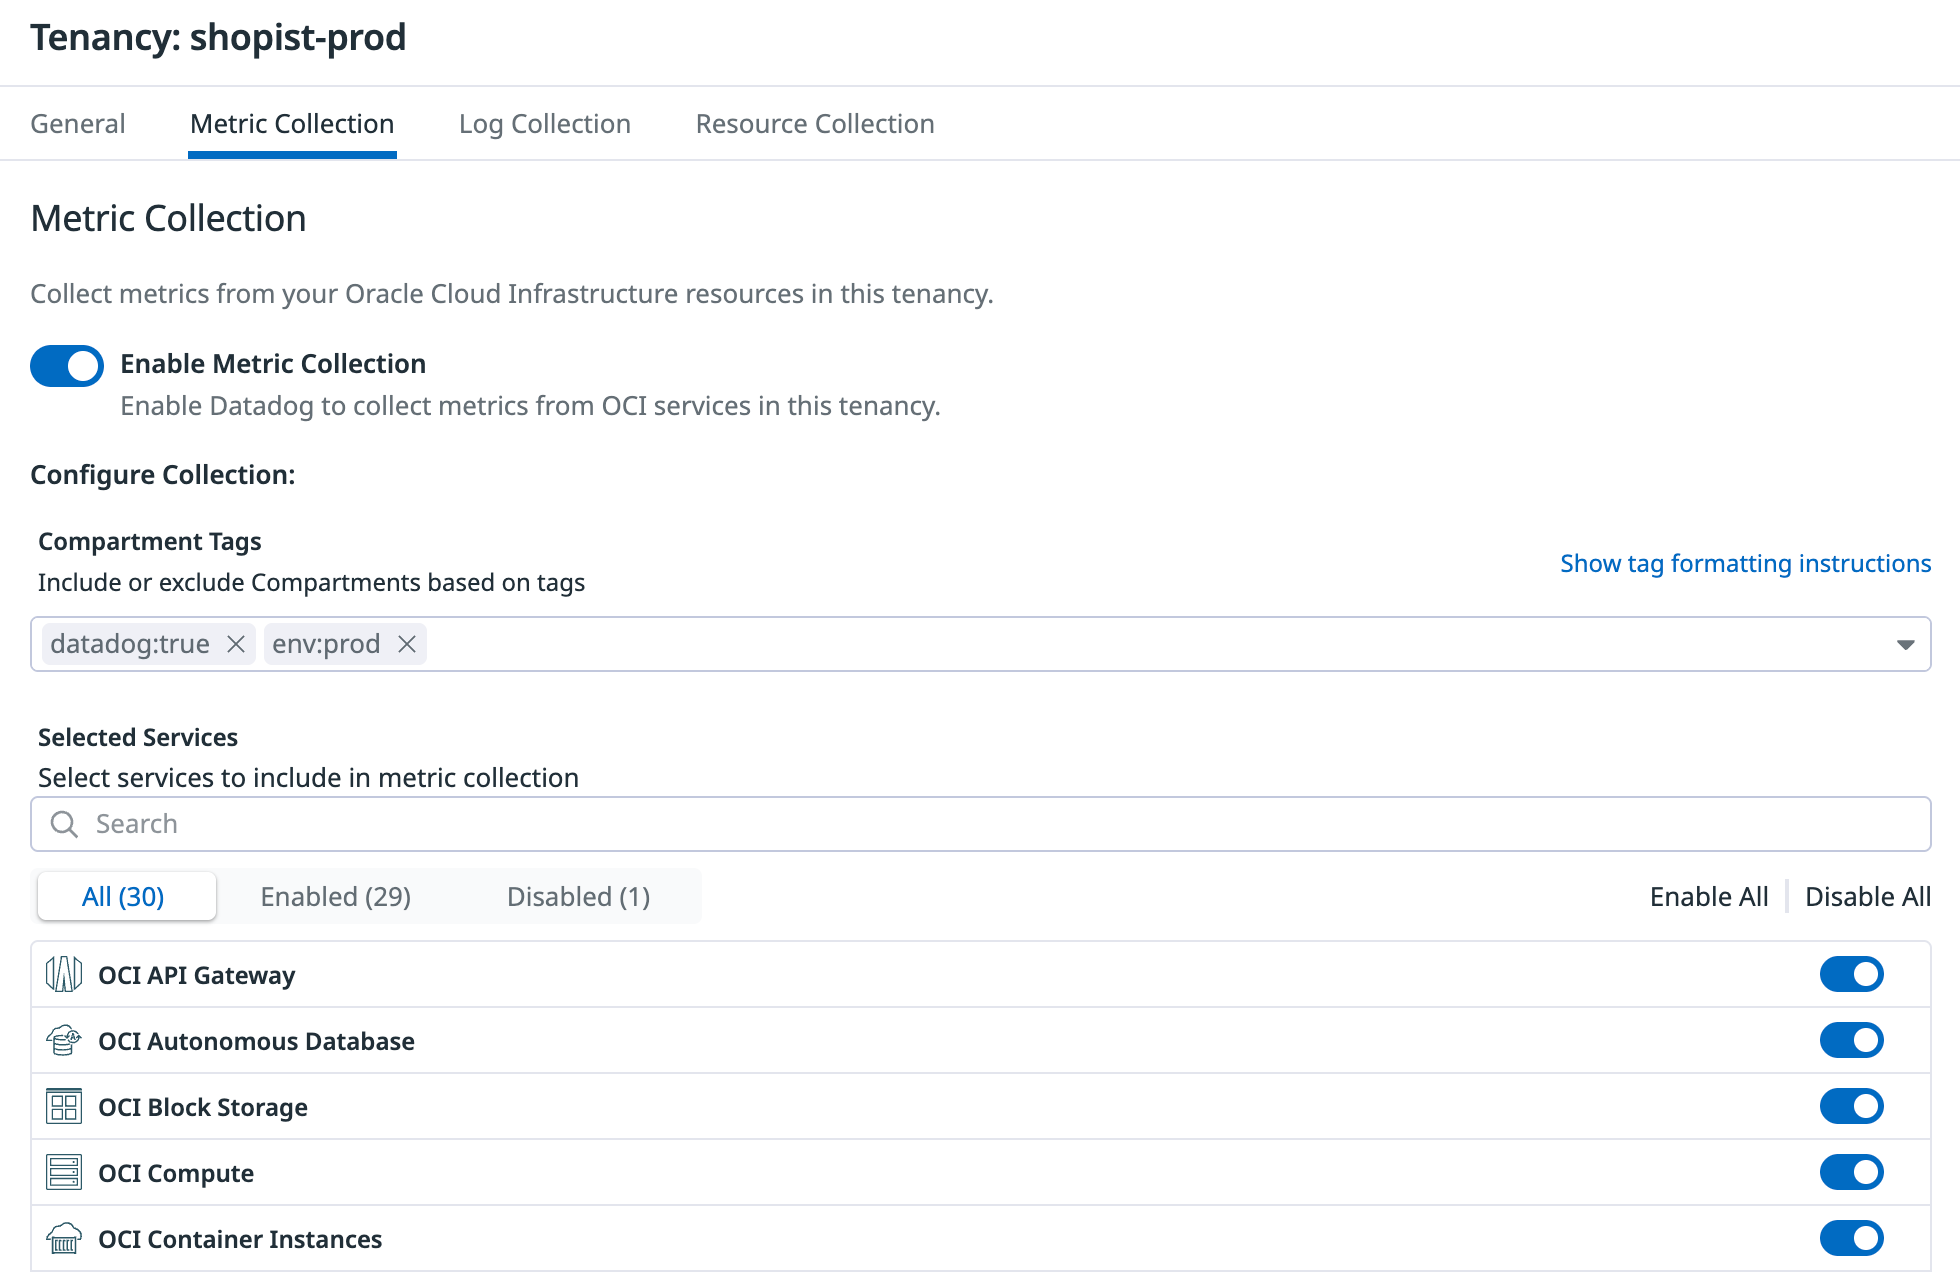Click Enable All services

click(1708, 896)
